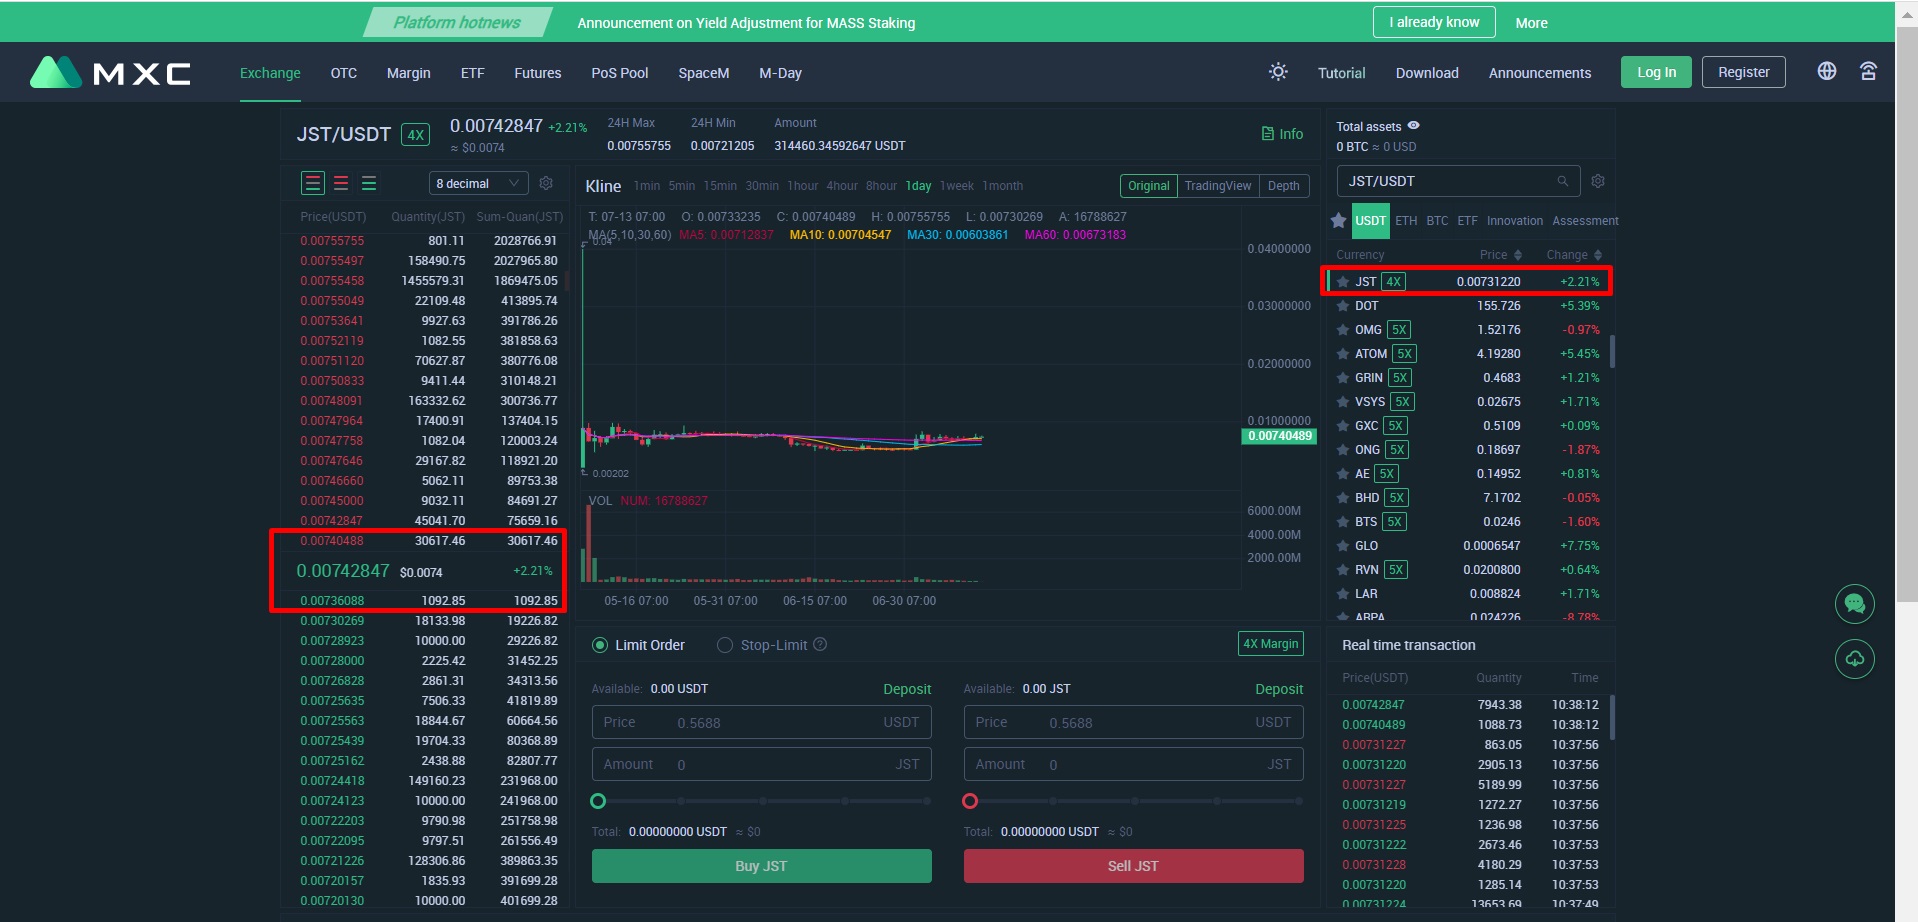Sort market list by Price arrows
Screen dimensions: 1918x922
1518,255
